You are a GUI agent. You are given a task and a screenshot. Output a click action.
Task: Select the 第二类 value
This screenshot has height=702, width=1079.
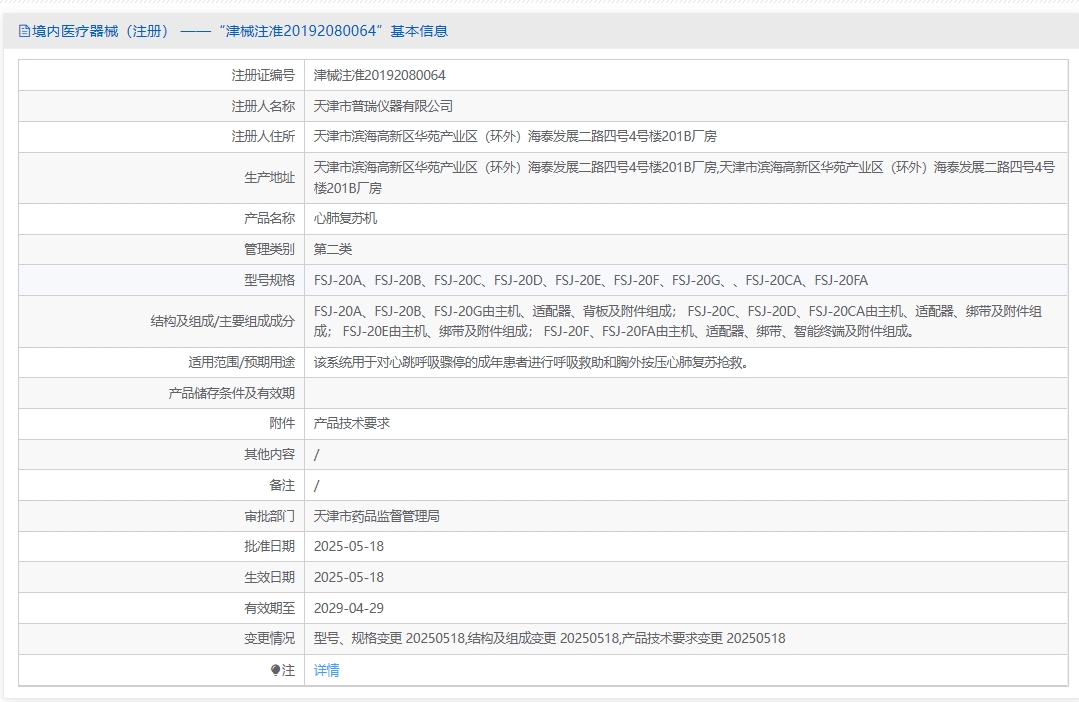(x=333, y=249)
